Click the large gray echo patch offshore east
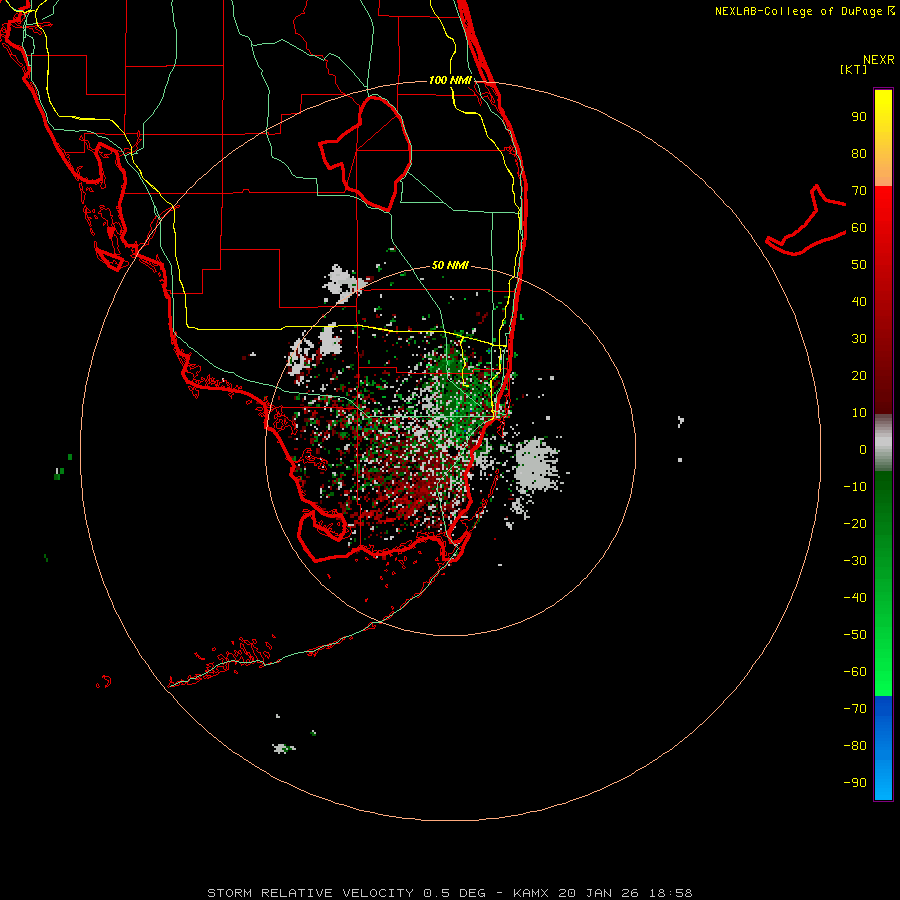The height and width of the screenshot is (900, 900). (x=537, y=465)
